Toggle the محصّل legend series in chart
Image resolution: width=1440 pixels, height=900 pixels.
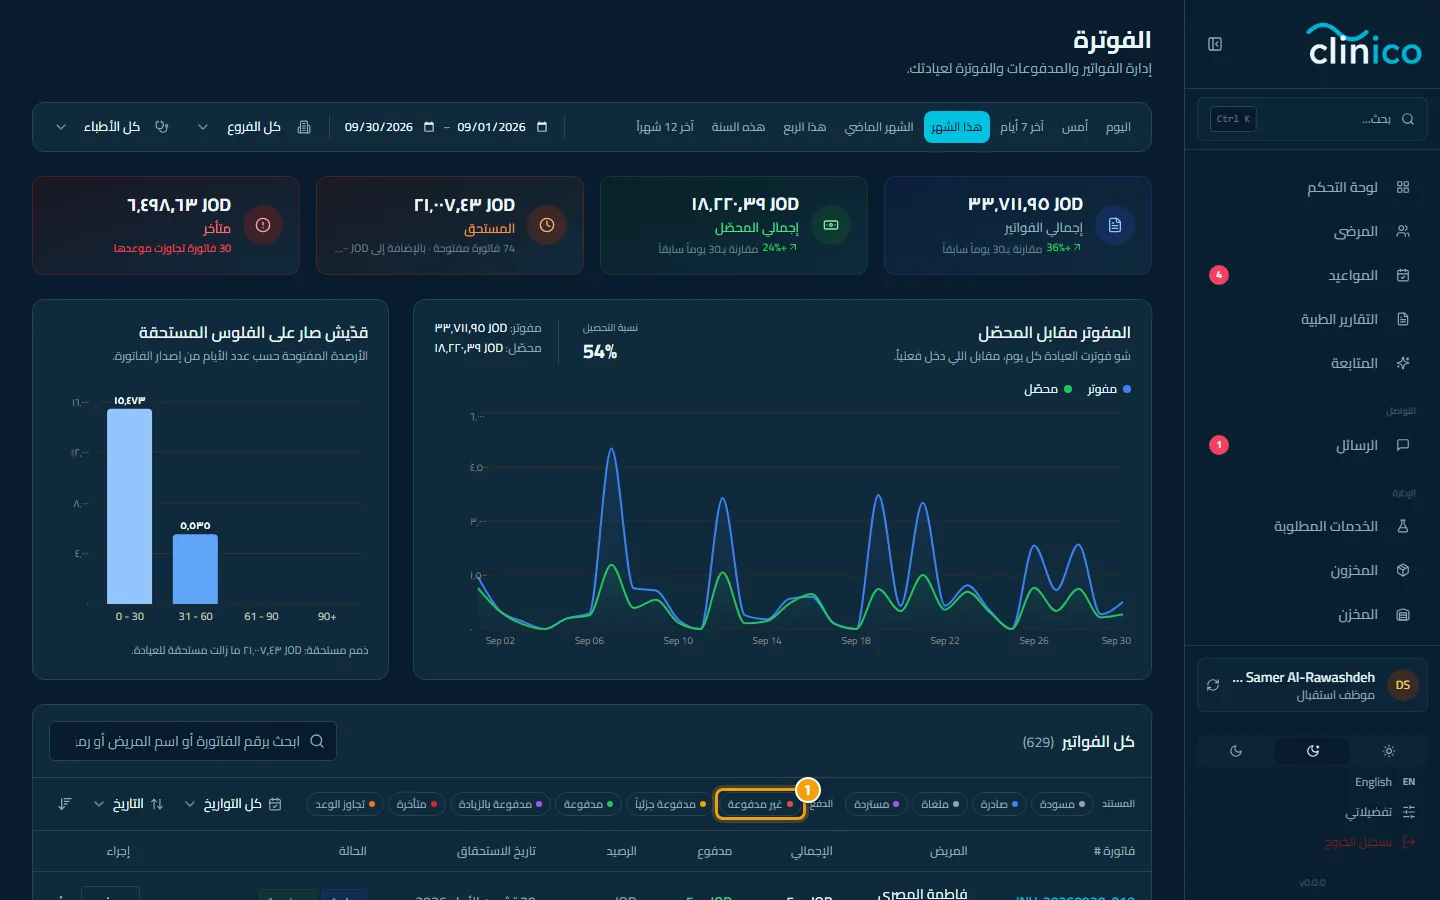coord(1048,389)
